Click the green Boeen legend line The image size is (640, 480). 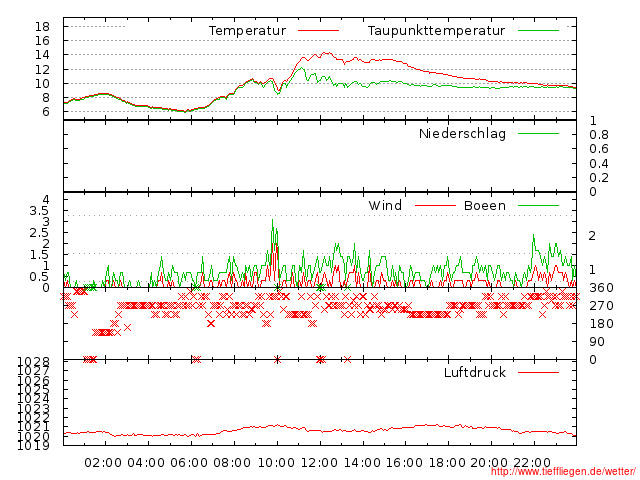[x=538, y=205]
